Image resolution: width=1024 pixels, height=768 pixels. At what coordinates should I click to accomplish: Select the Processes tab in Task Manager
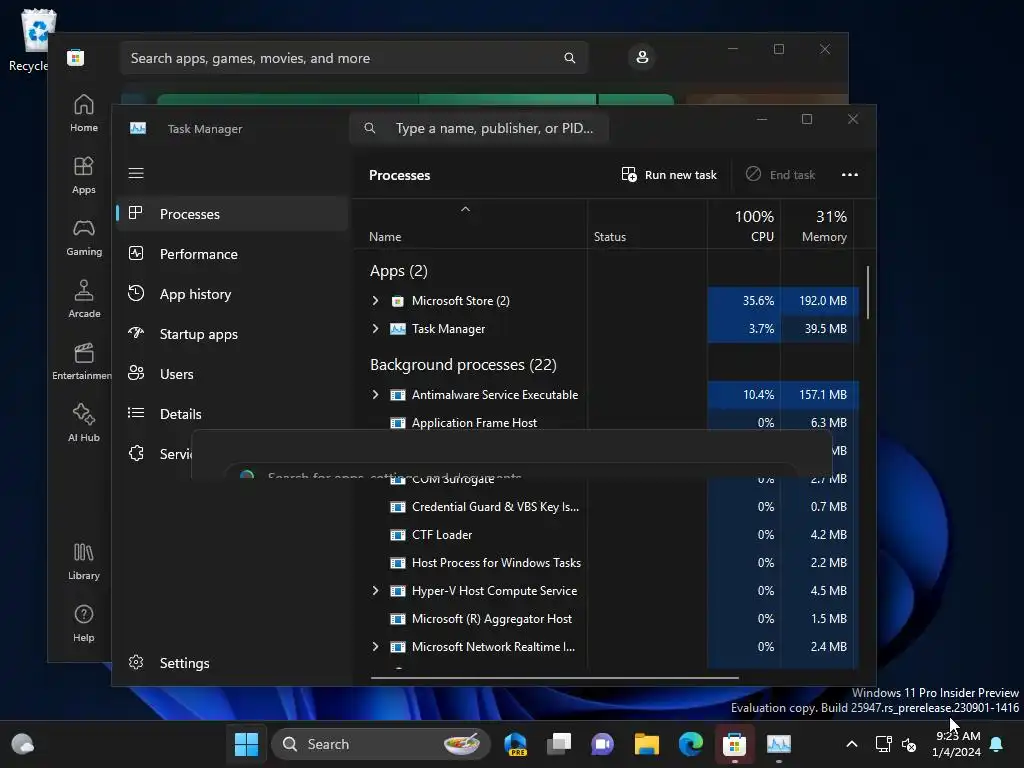(232, 214)
